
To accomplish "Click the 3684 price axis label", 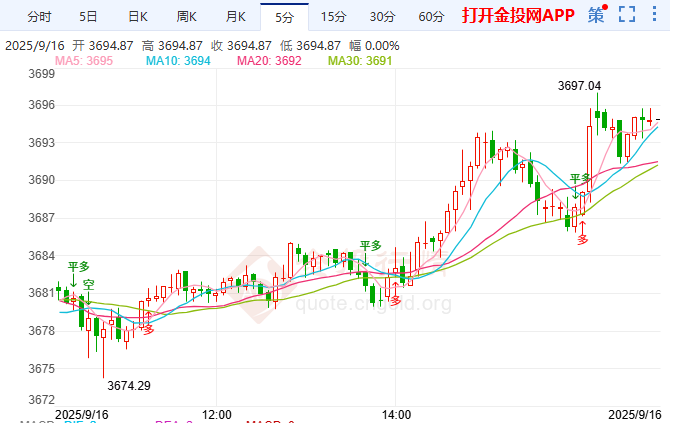I will click(42, 256).
